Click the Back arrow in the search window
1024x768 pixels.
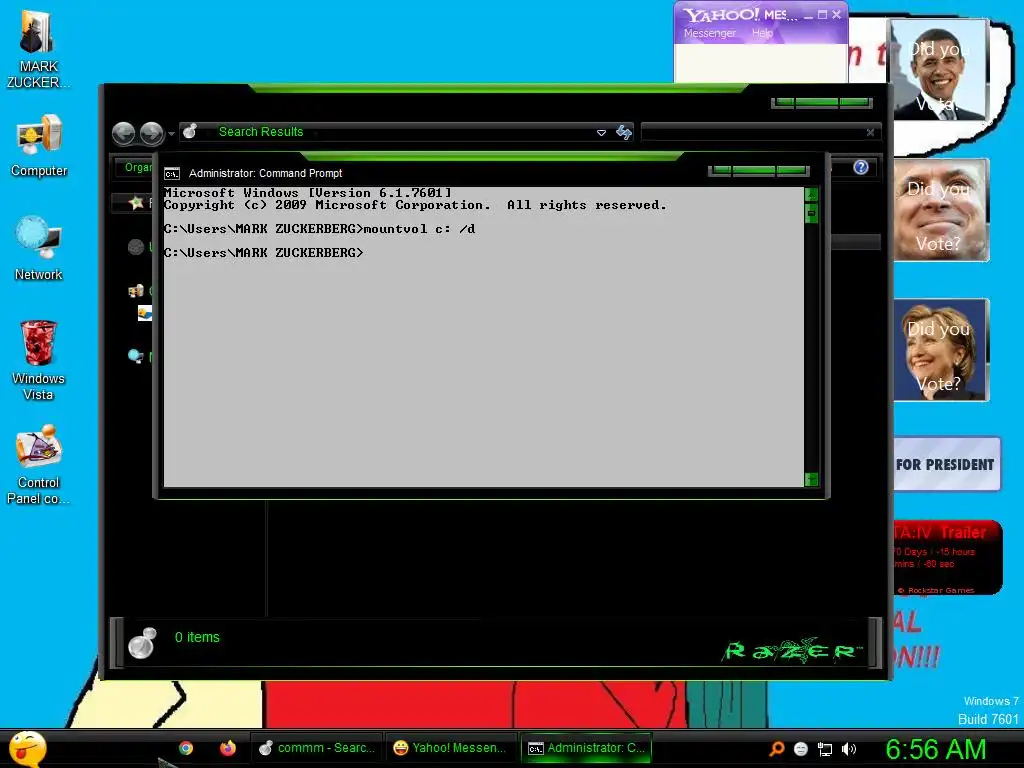(x=123, y=133)
